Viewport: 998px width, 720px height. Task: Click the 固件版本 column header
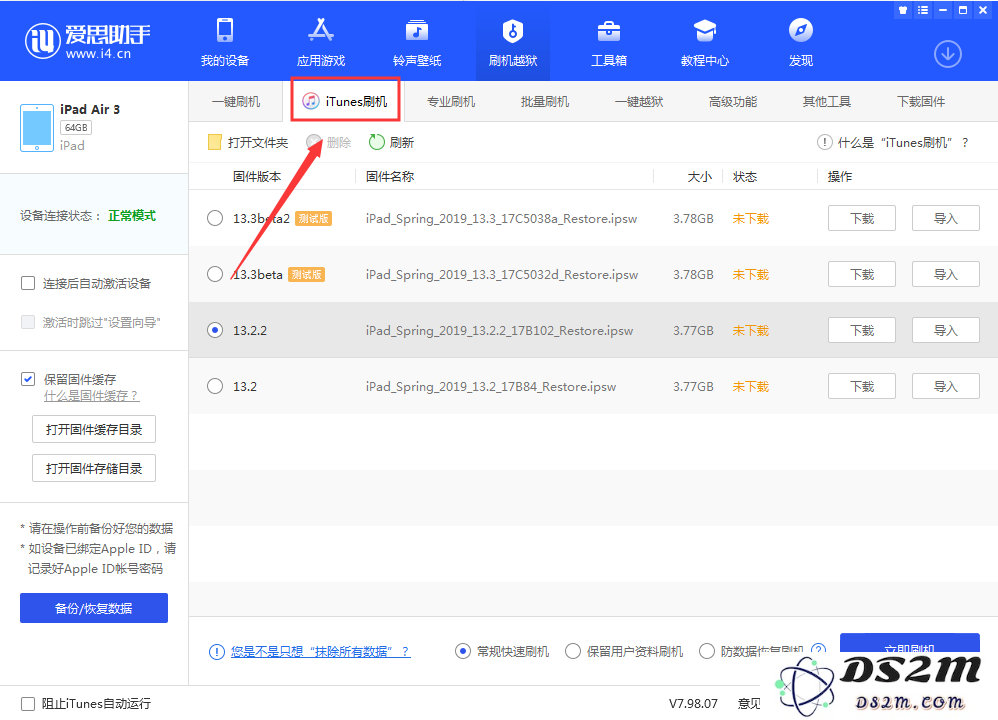pos(257,176)
